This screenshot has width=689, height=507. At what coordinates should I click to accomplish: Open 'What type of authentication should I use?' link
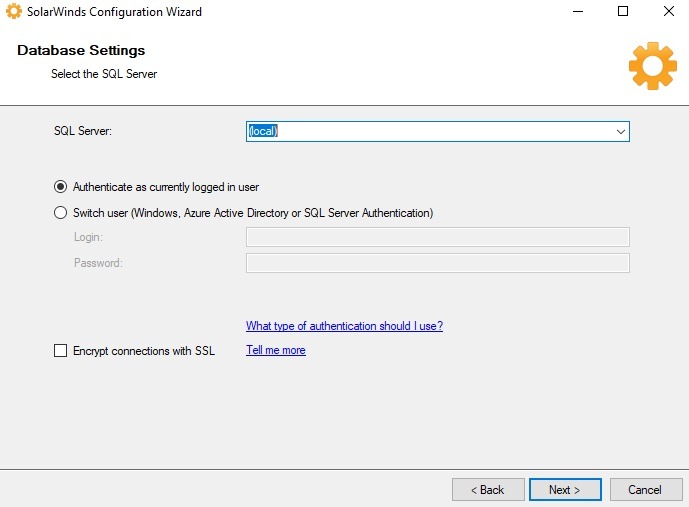pos(344,326)
